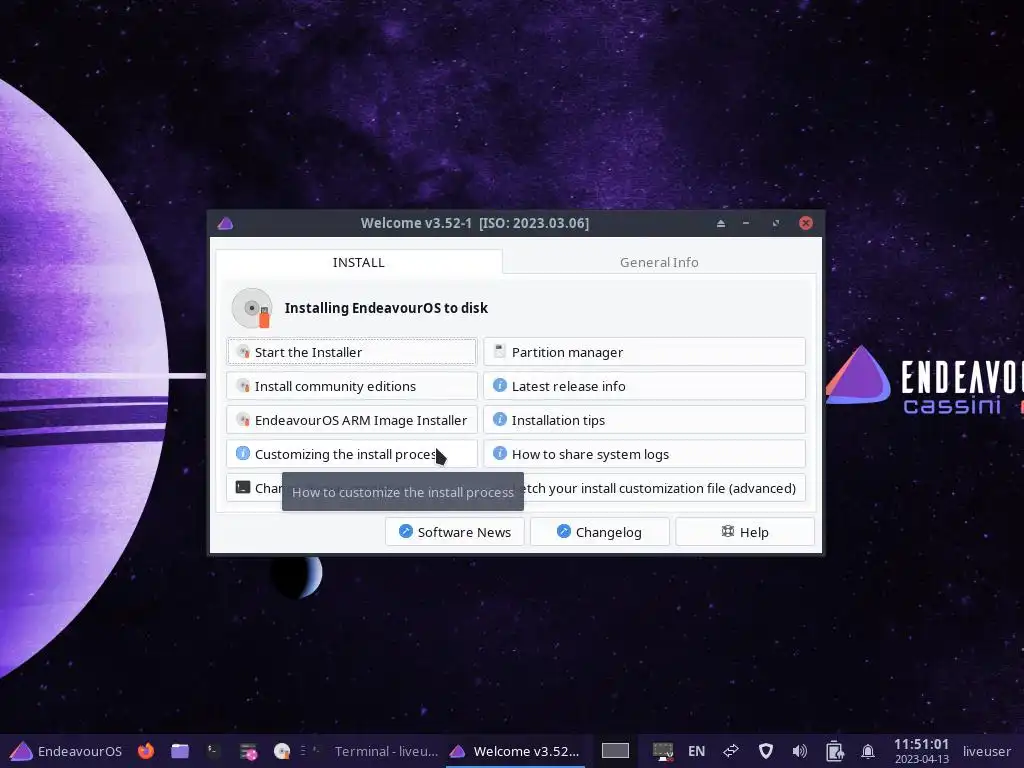Click the terminal icon on partially hidden Chan button

tap(243, 487)
